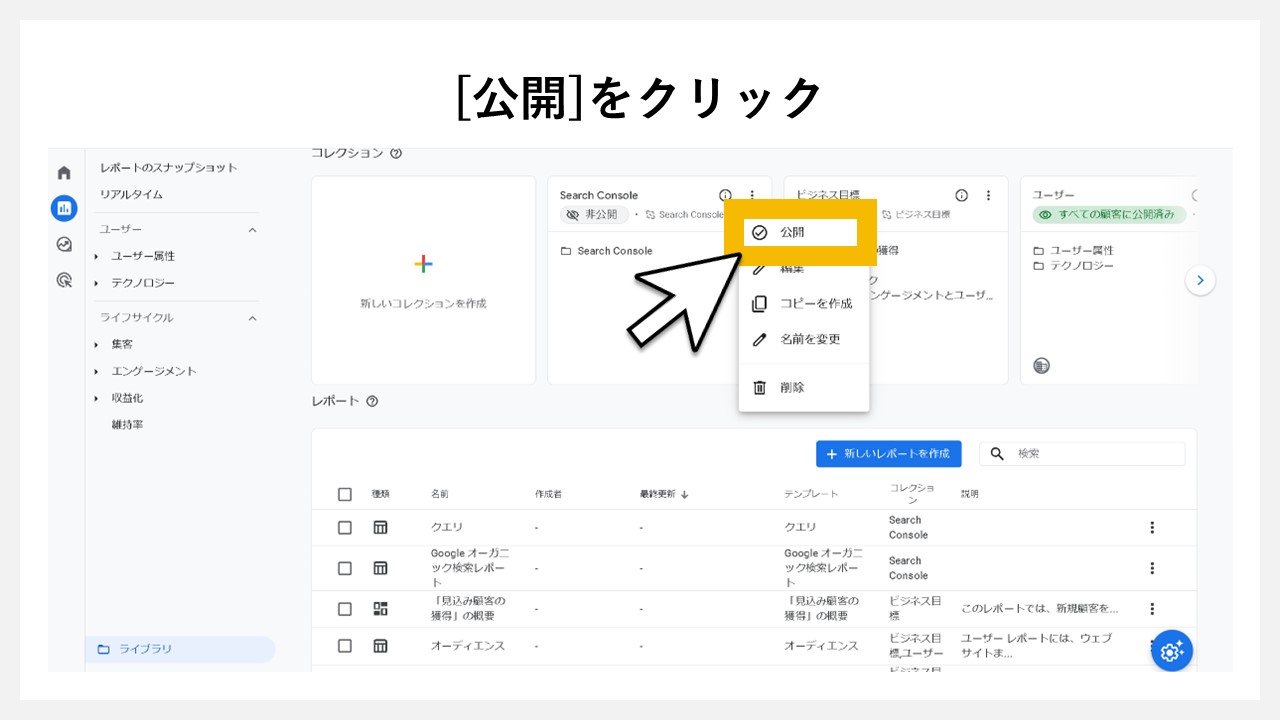Screen dimensions: 1280x720
Task: Click the settings gear at bottom right
Action: tap(1171, 651)
